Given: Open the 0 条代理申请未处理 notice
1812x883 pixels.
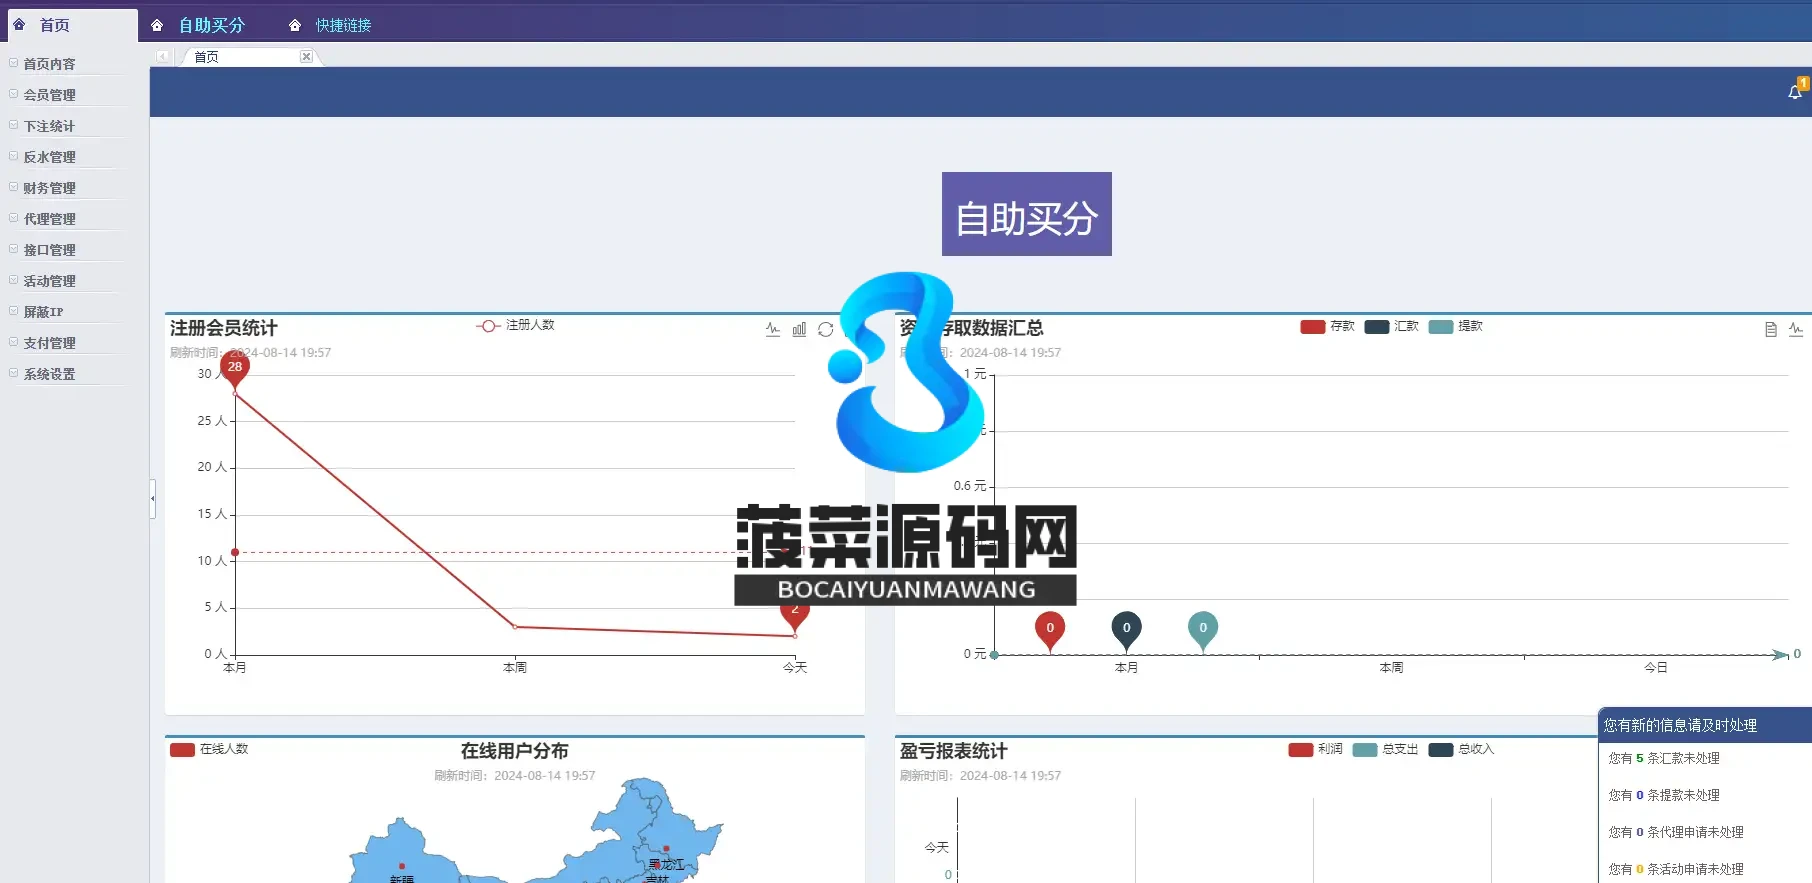Looking at the screenshot, I should (1676, 832).
